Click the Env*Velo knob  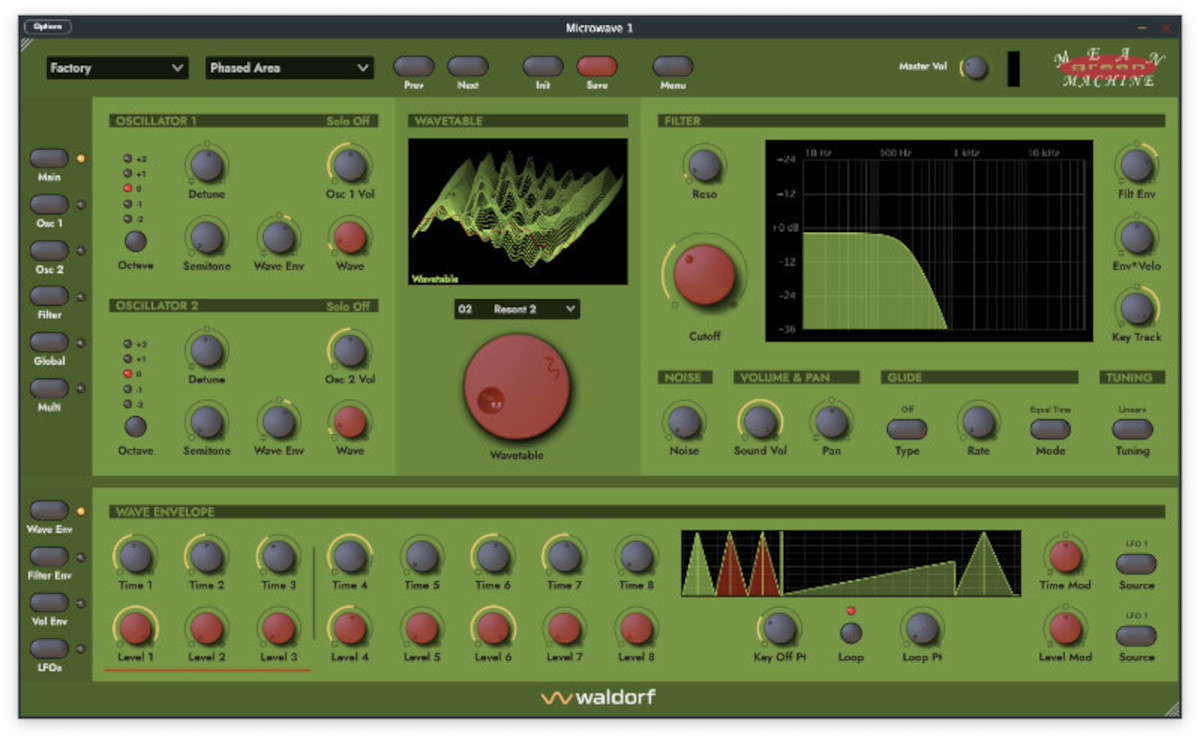[1136, 237]
